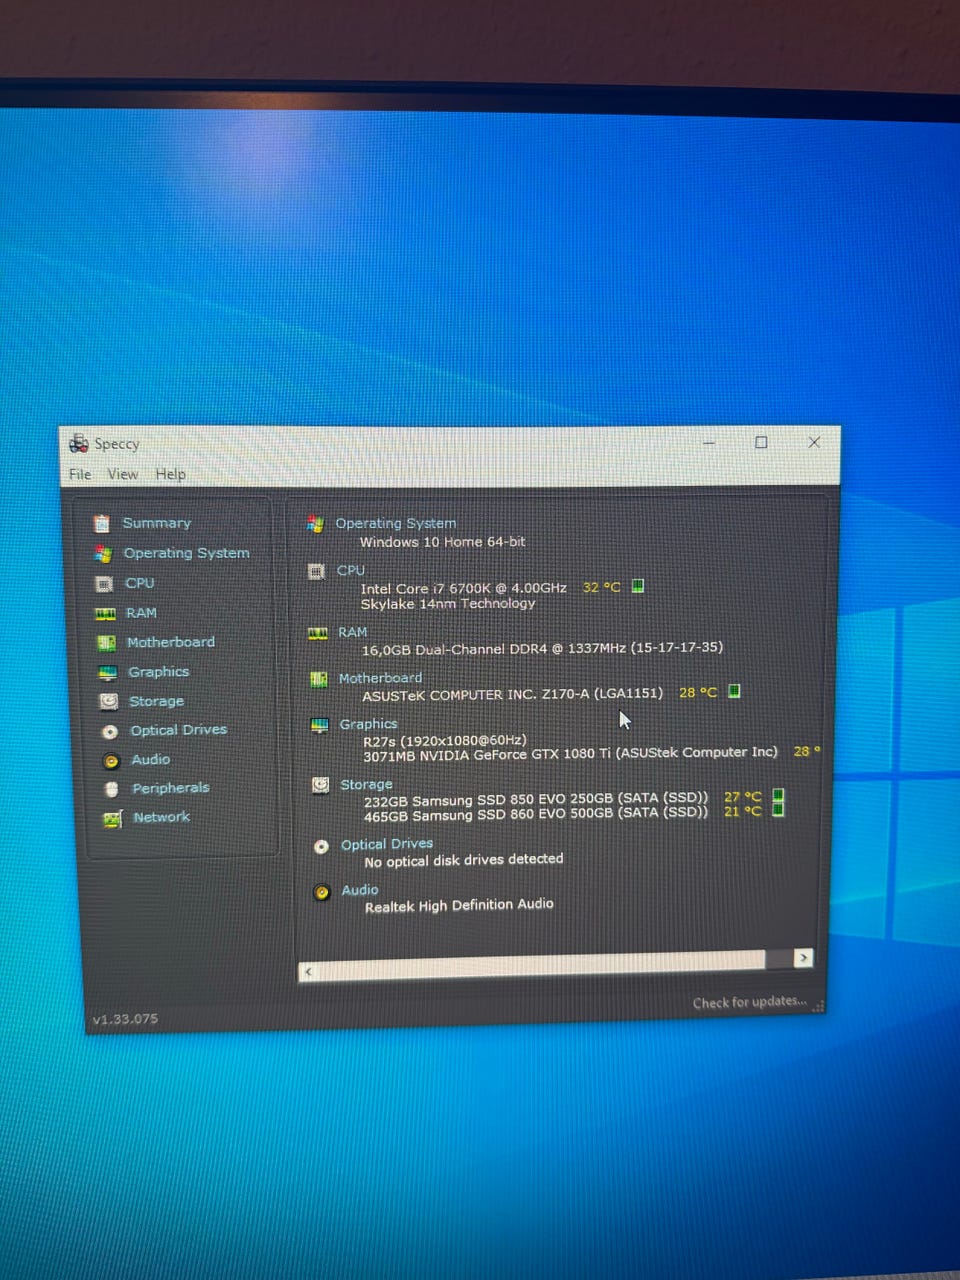The height and width of the screenshot is (1280, 960).
Task: Select Motherboard in the sidebar
Action: (x=171, y=642)
